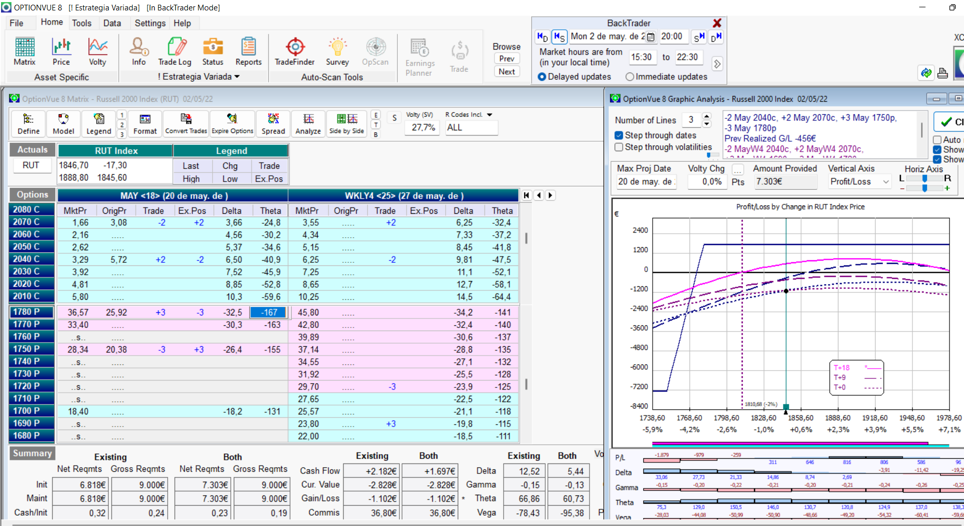Screen dimensions: 964x526
Task: Click the market open time 15:30 field
Action: 642,57
